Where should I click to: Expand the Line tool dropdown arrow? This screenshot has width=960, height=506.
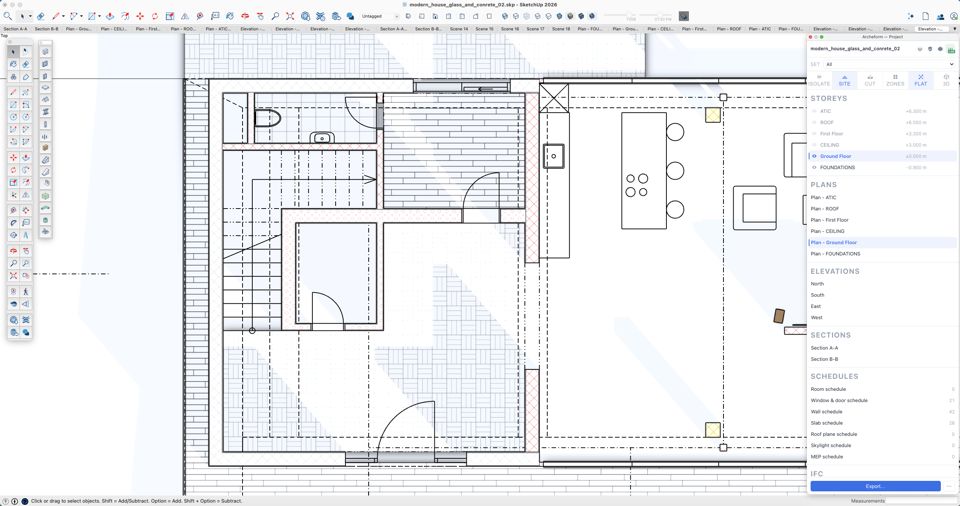point(63,16)
